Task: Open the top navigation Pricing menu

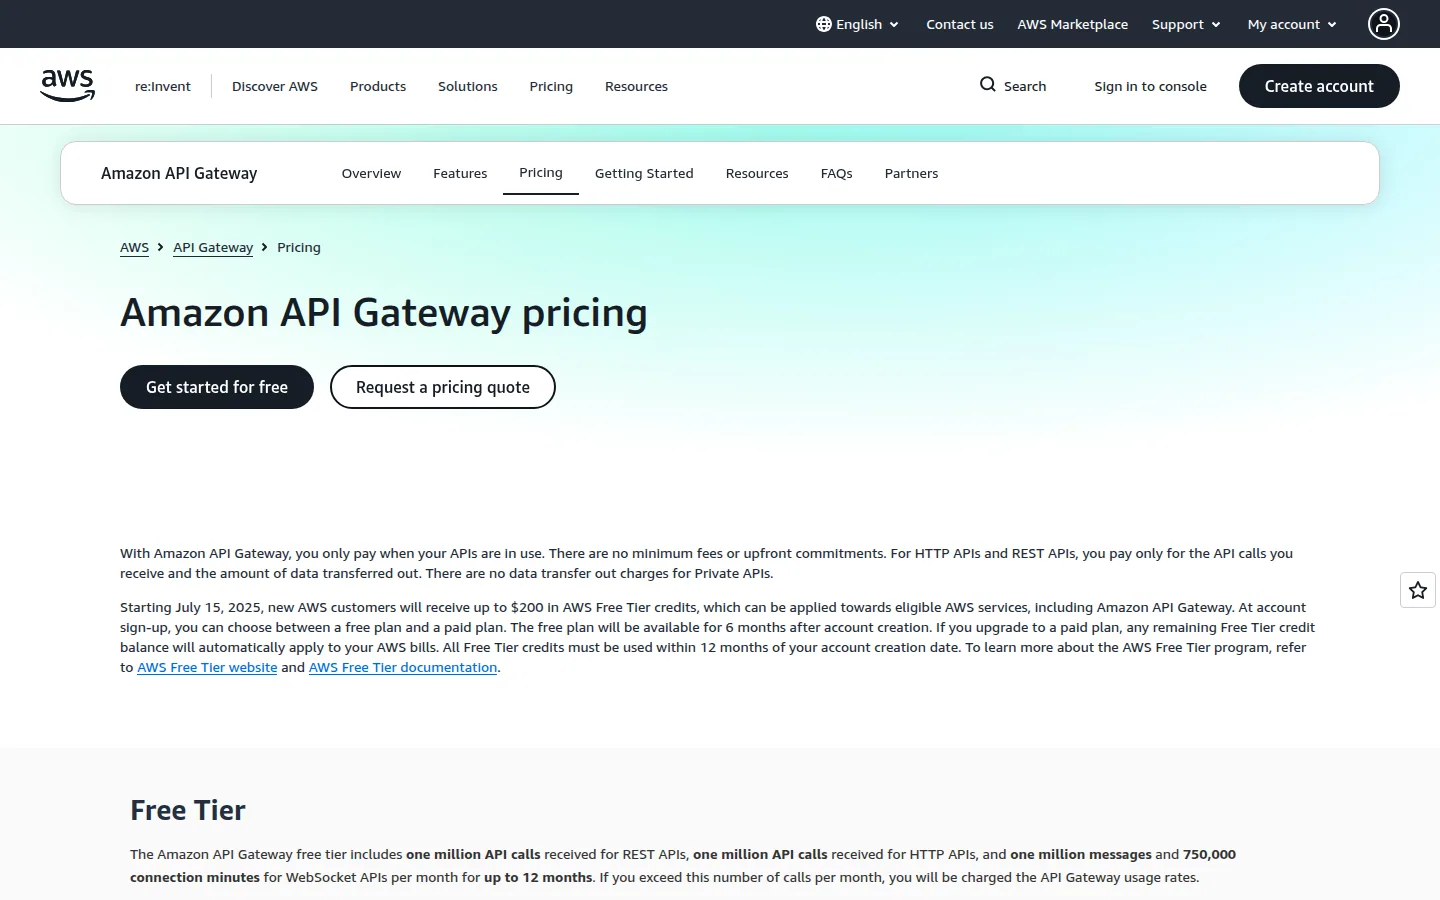Action: [551, 86]
